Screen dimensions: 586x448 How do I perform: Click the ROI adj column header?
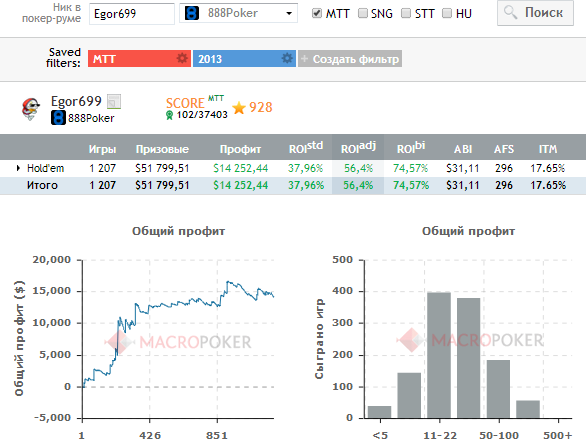click(x=358, y=147)
